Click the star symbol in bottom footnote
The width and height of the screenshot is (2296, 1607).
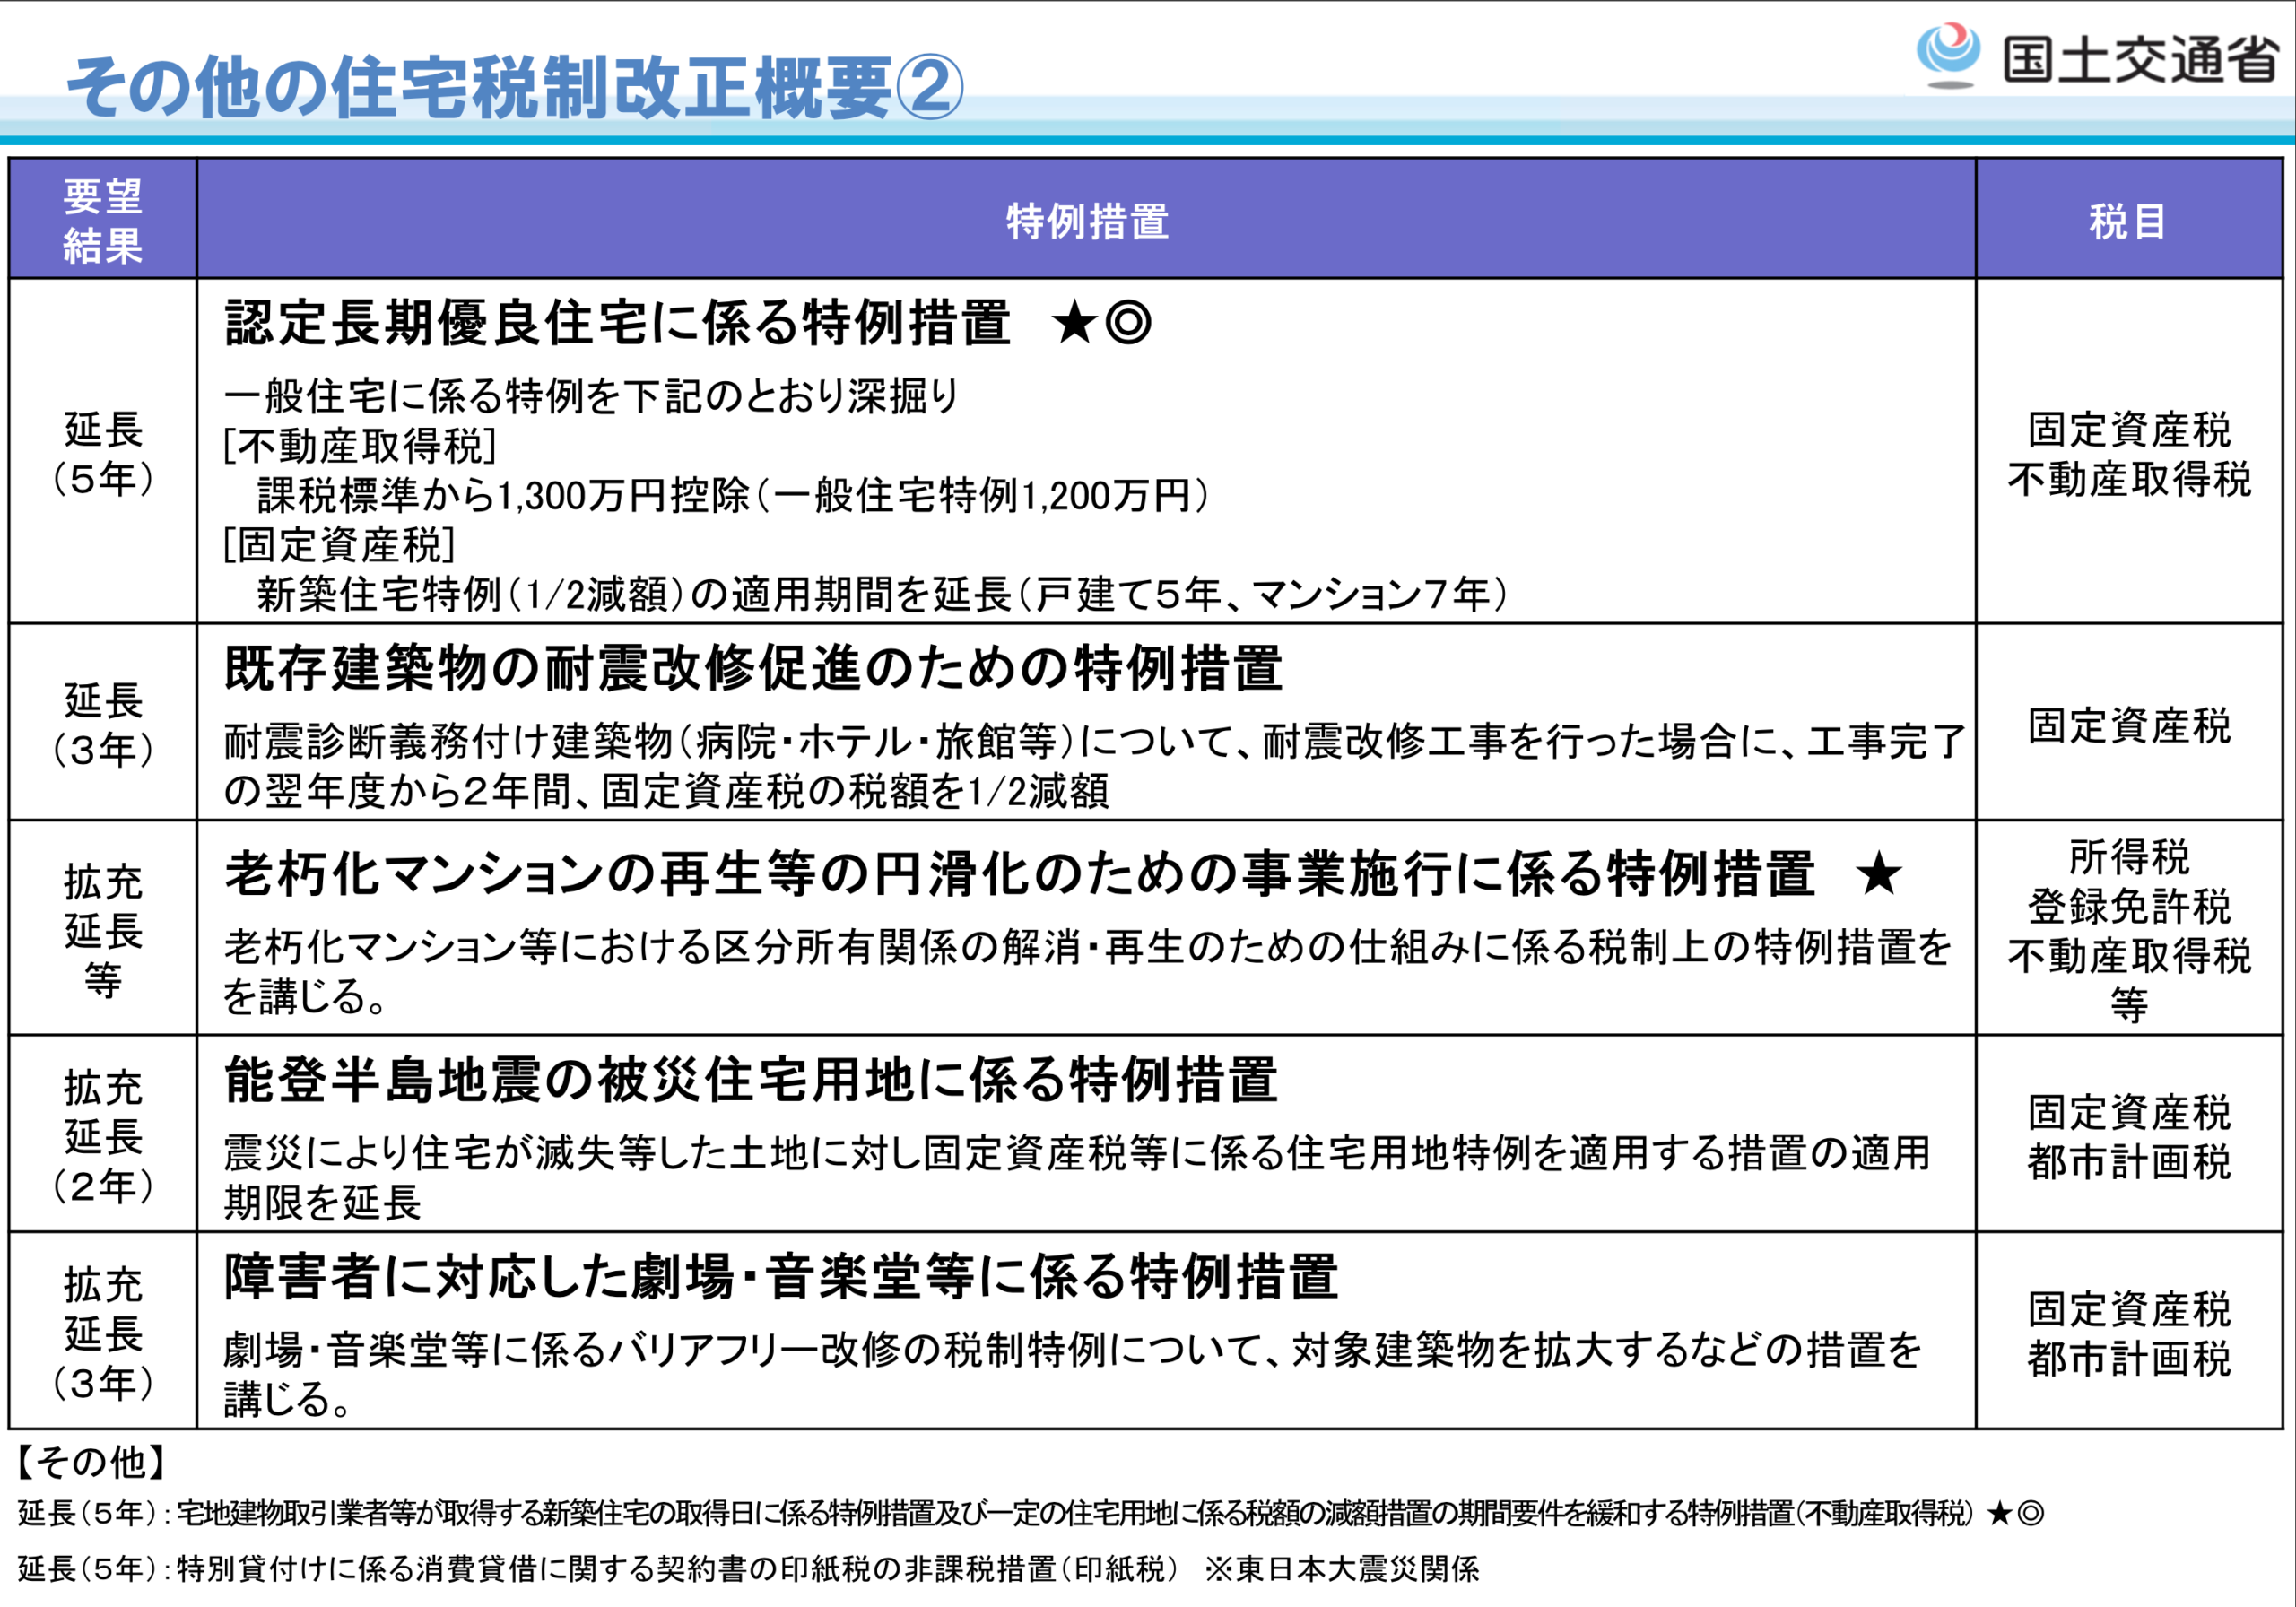pyautogui.click(x=1999, y=1514)
